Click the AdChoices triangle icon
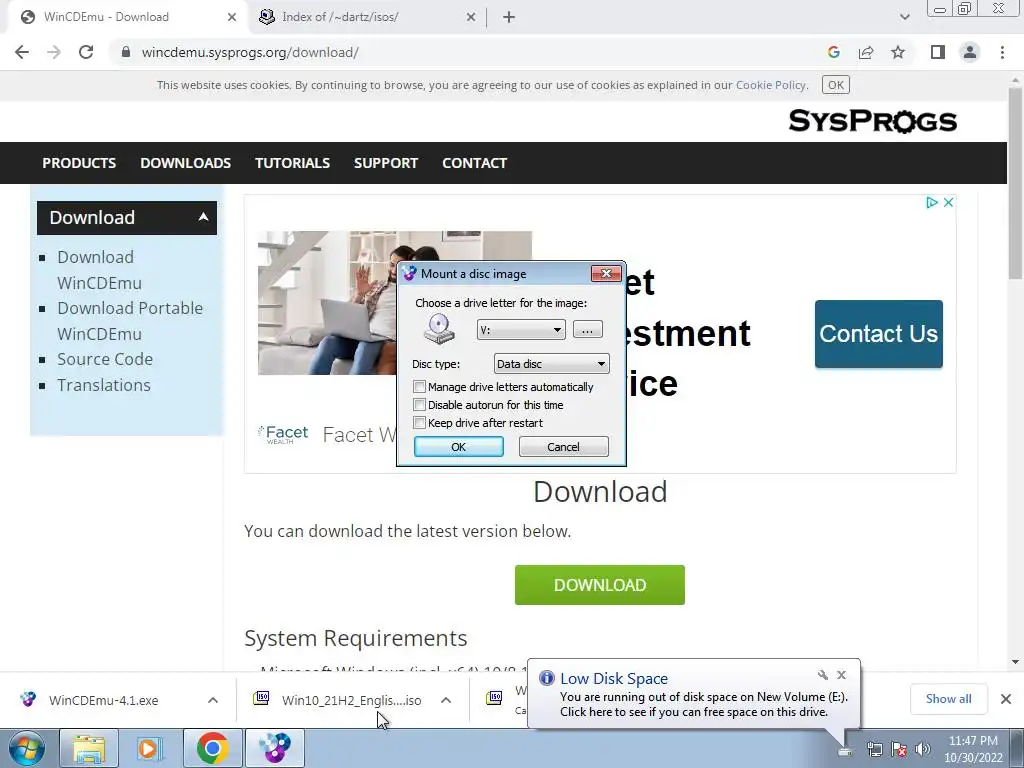Viewport: 1024px width, 768px height. [932, 202]
